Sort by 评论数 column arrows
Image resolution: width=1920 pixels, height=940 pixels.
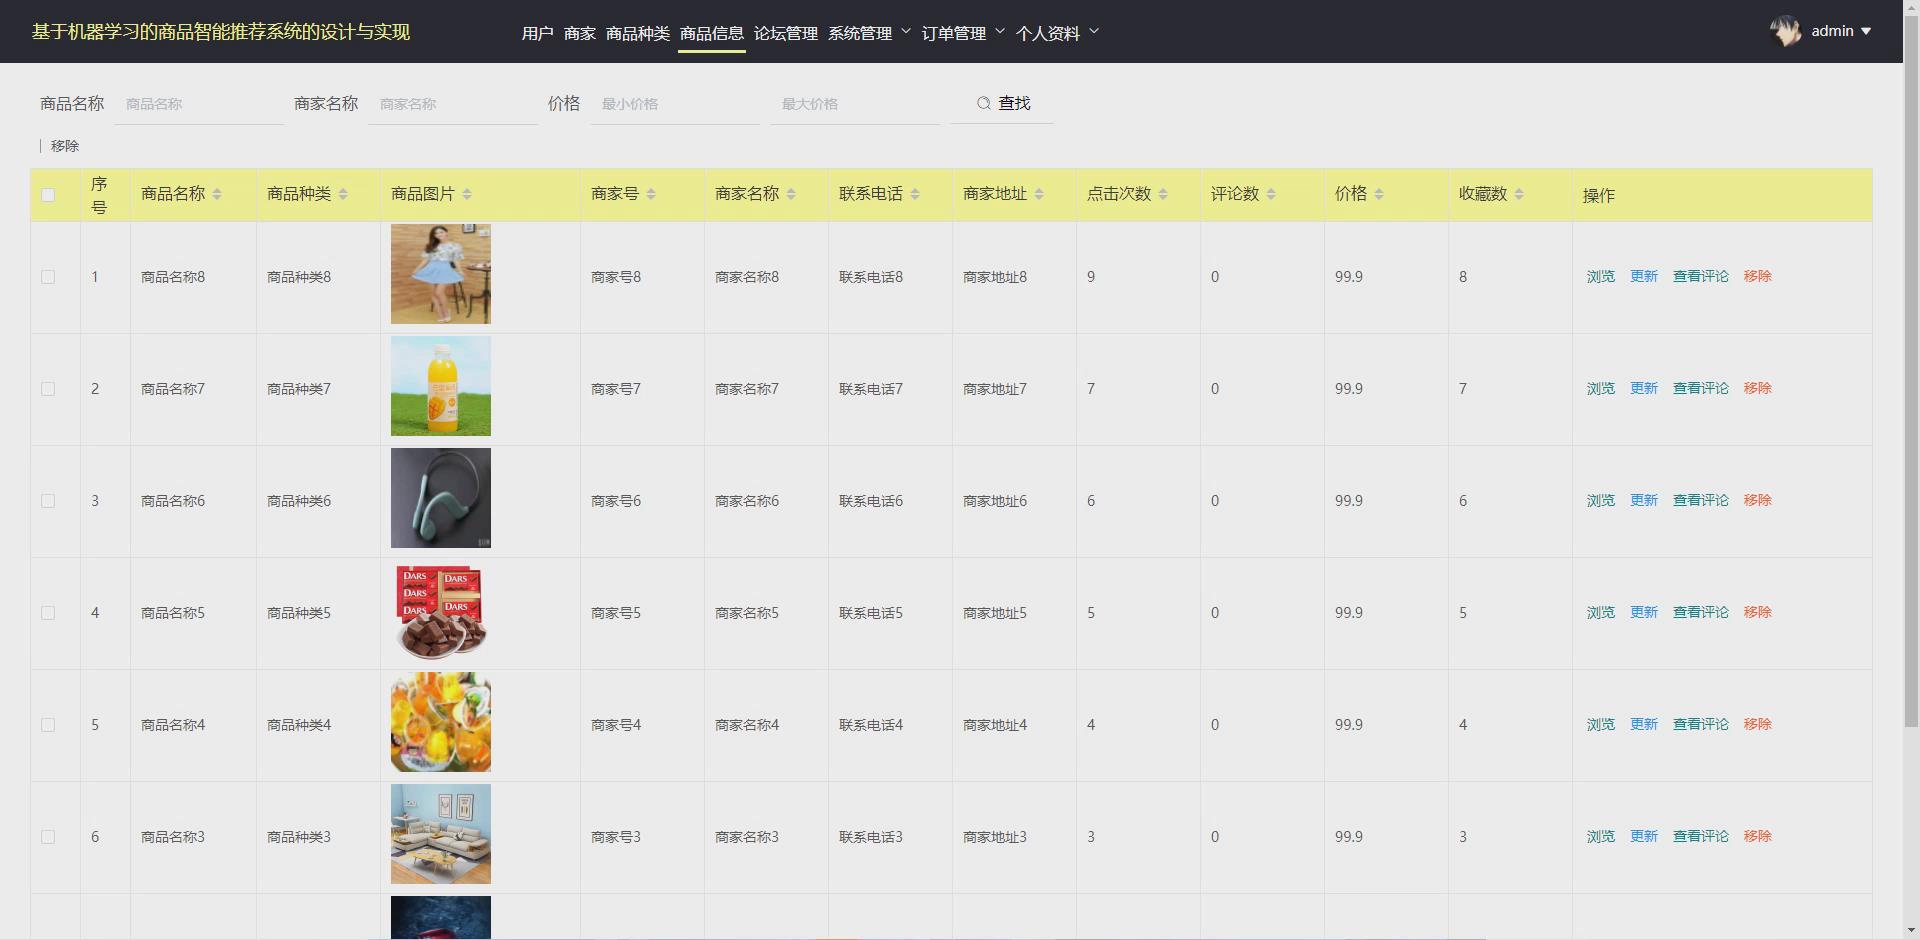1271,194
